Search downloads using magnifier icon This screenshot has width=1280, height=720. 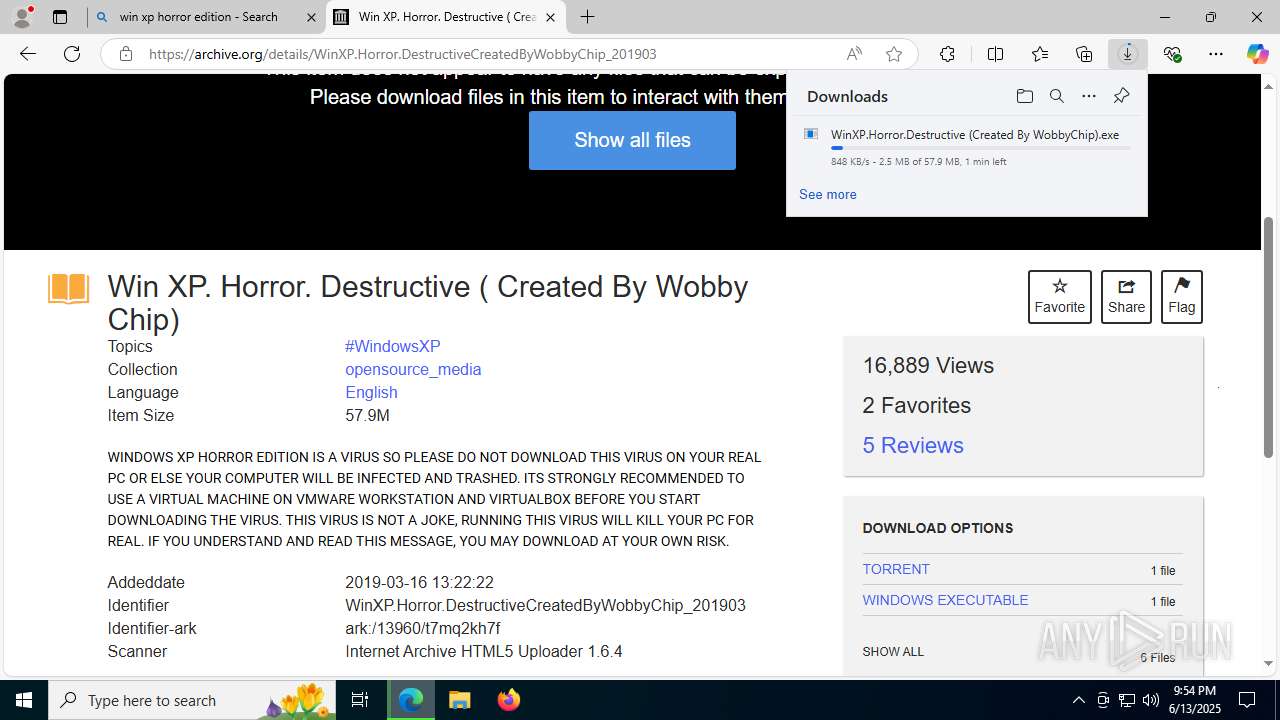click(1056, 96)
